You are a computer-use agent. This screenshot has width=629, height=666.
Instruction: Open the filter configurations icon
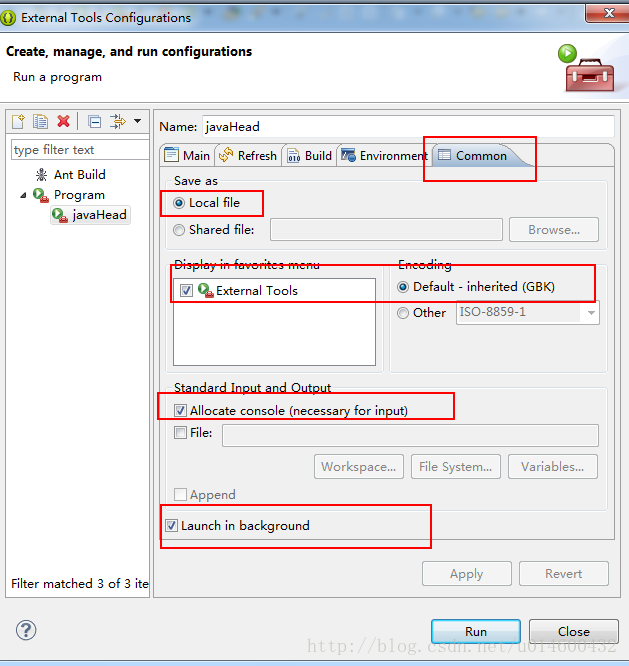(x=117, y=121)
